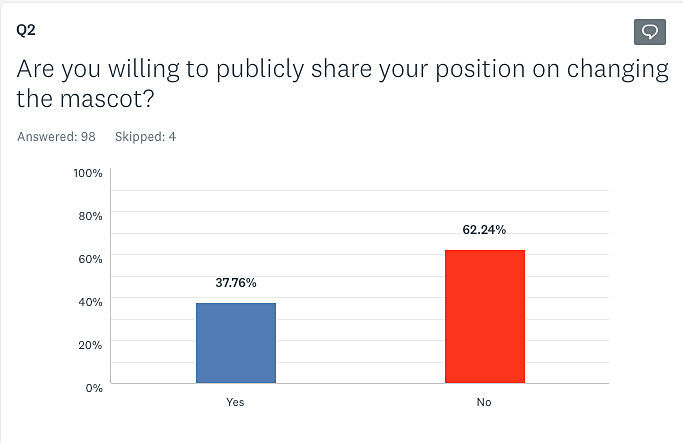683x443 pixels.
Task: Click the red No bar
Action: [x=484, y=316]
